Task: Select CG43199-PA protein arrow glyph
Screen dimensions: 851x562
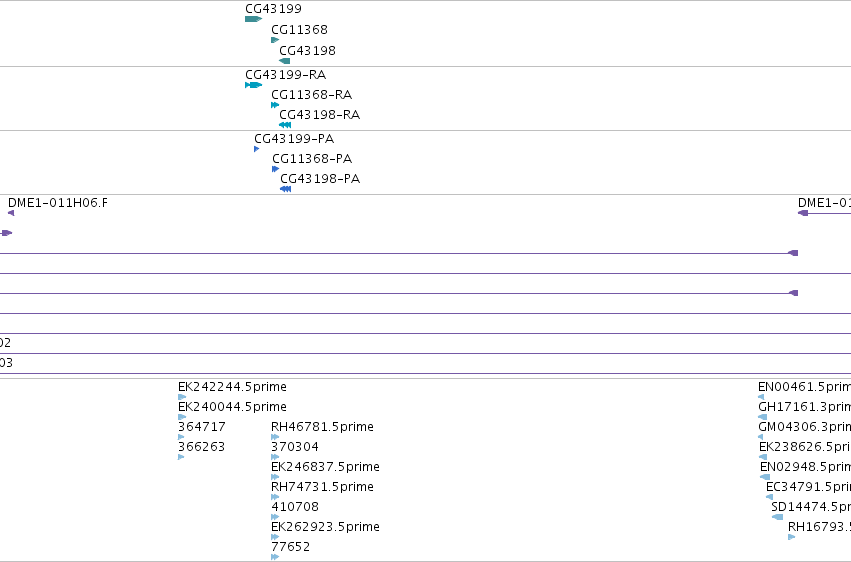Action: click(x=257, y=149)
